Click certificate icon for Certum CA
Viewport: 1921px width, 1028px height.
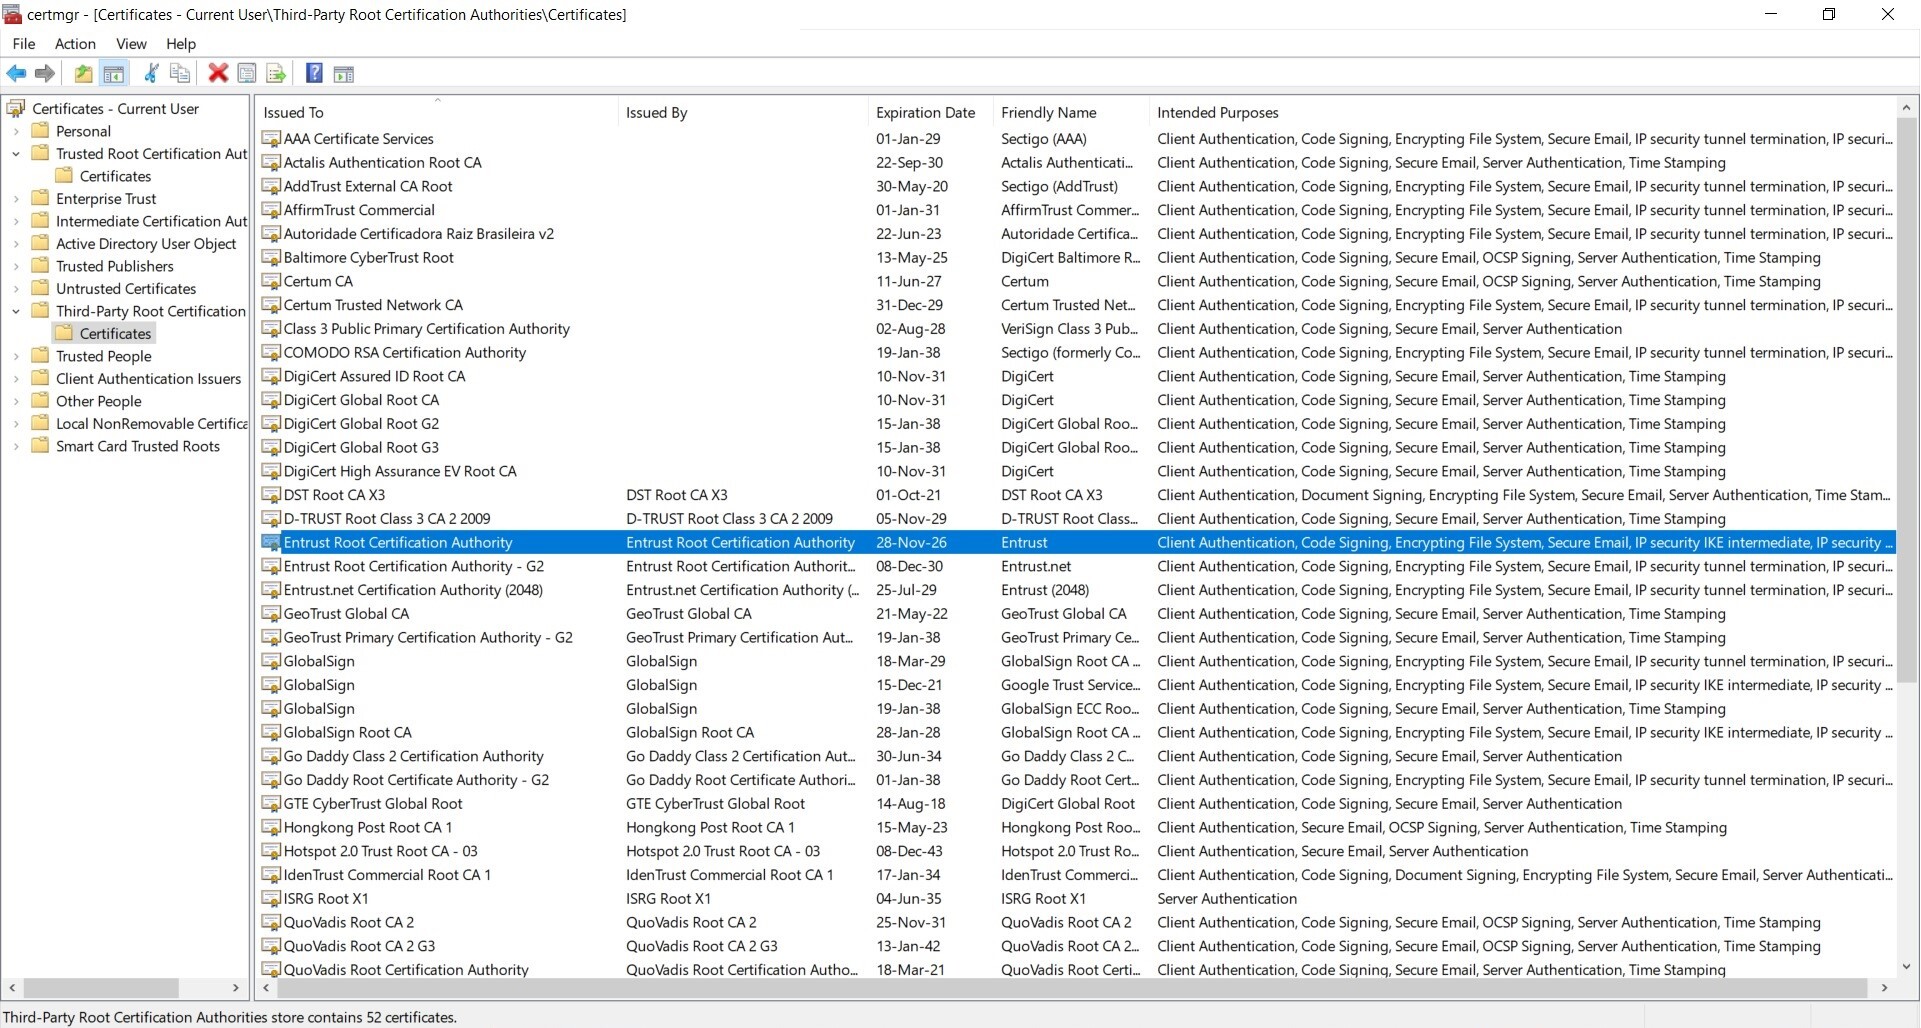[x=271, y=282]
